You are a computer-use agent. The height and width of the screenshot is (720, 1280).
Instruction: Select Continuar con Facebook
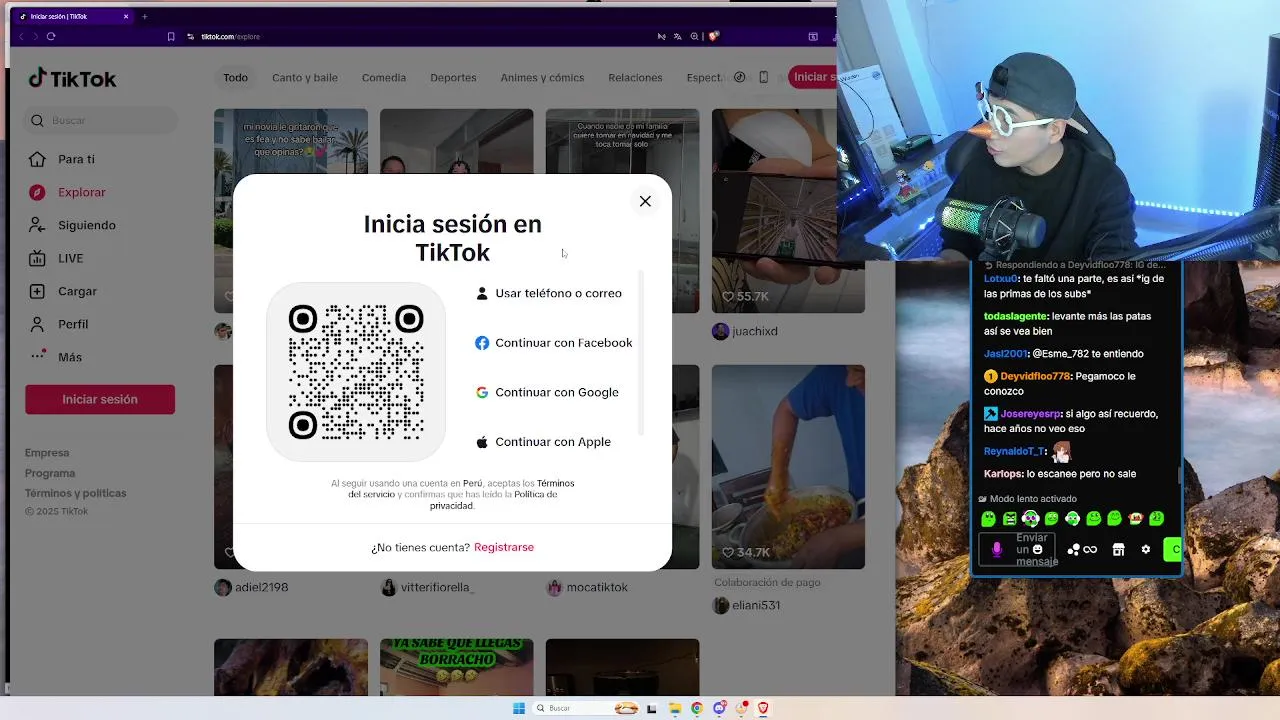click(554, 343)
